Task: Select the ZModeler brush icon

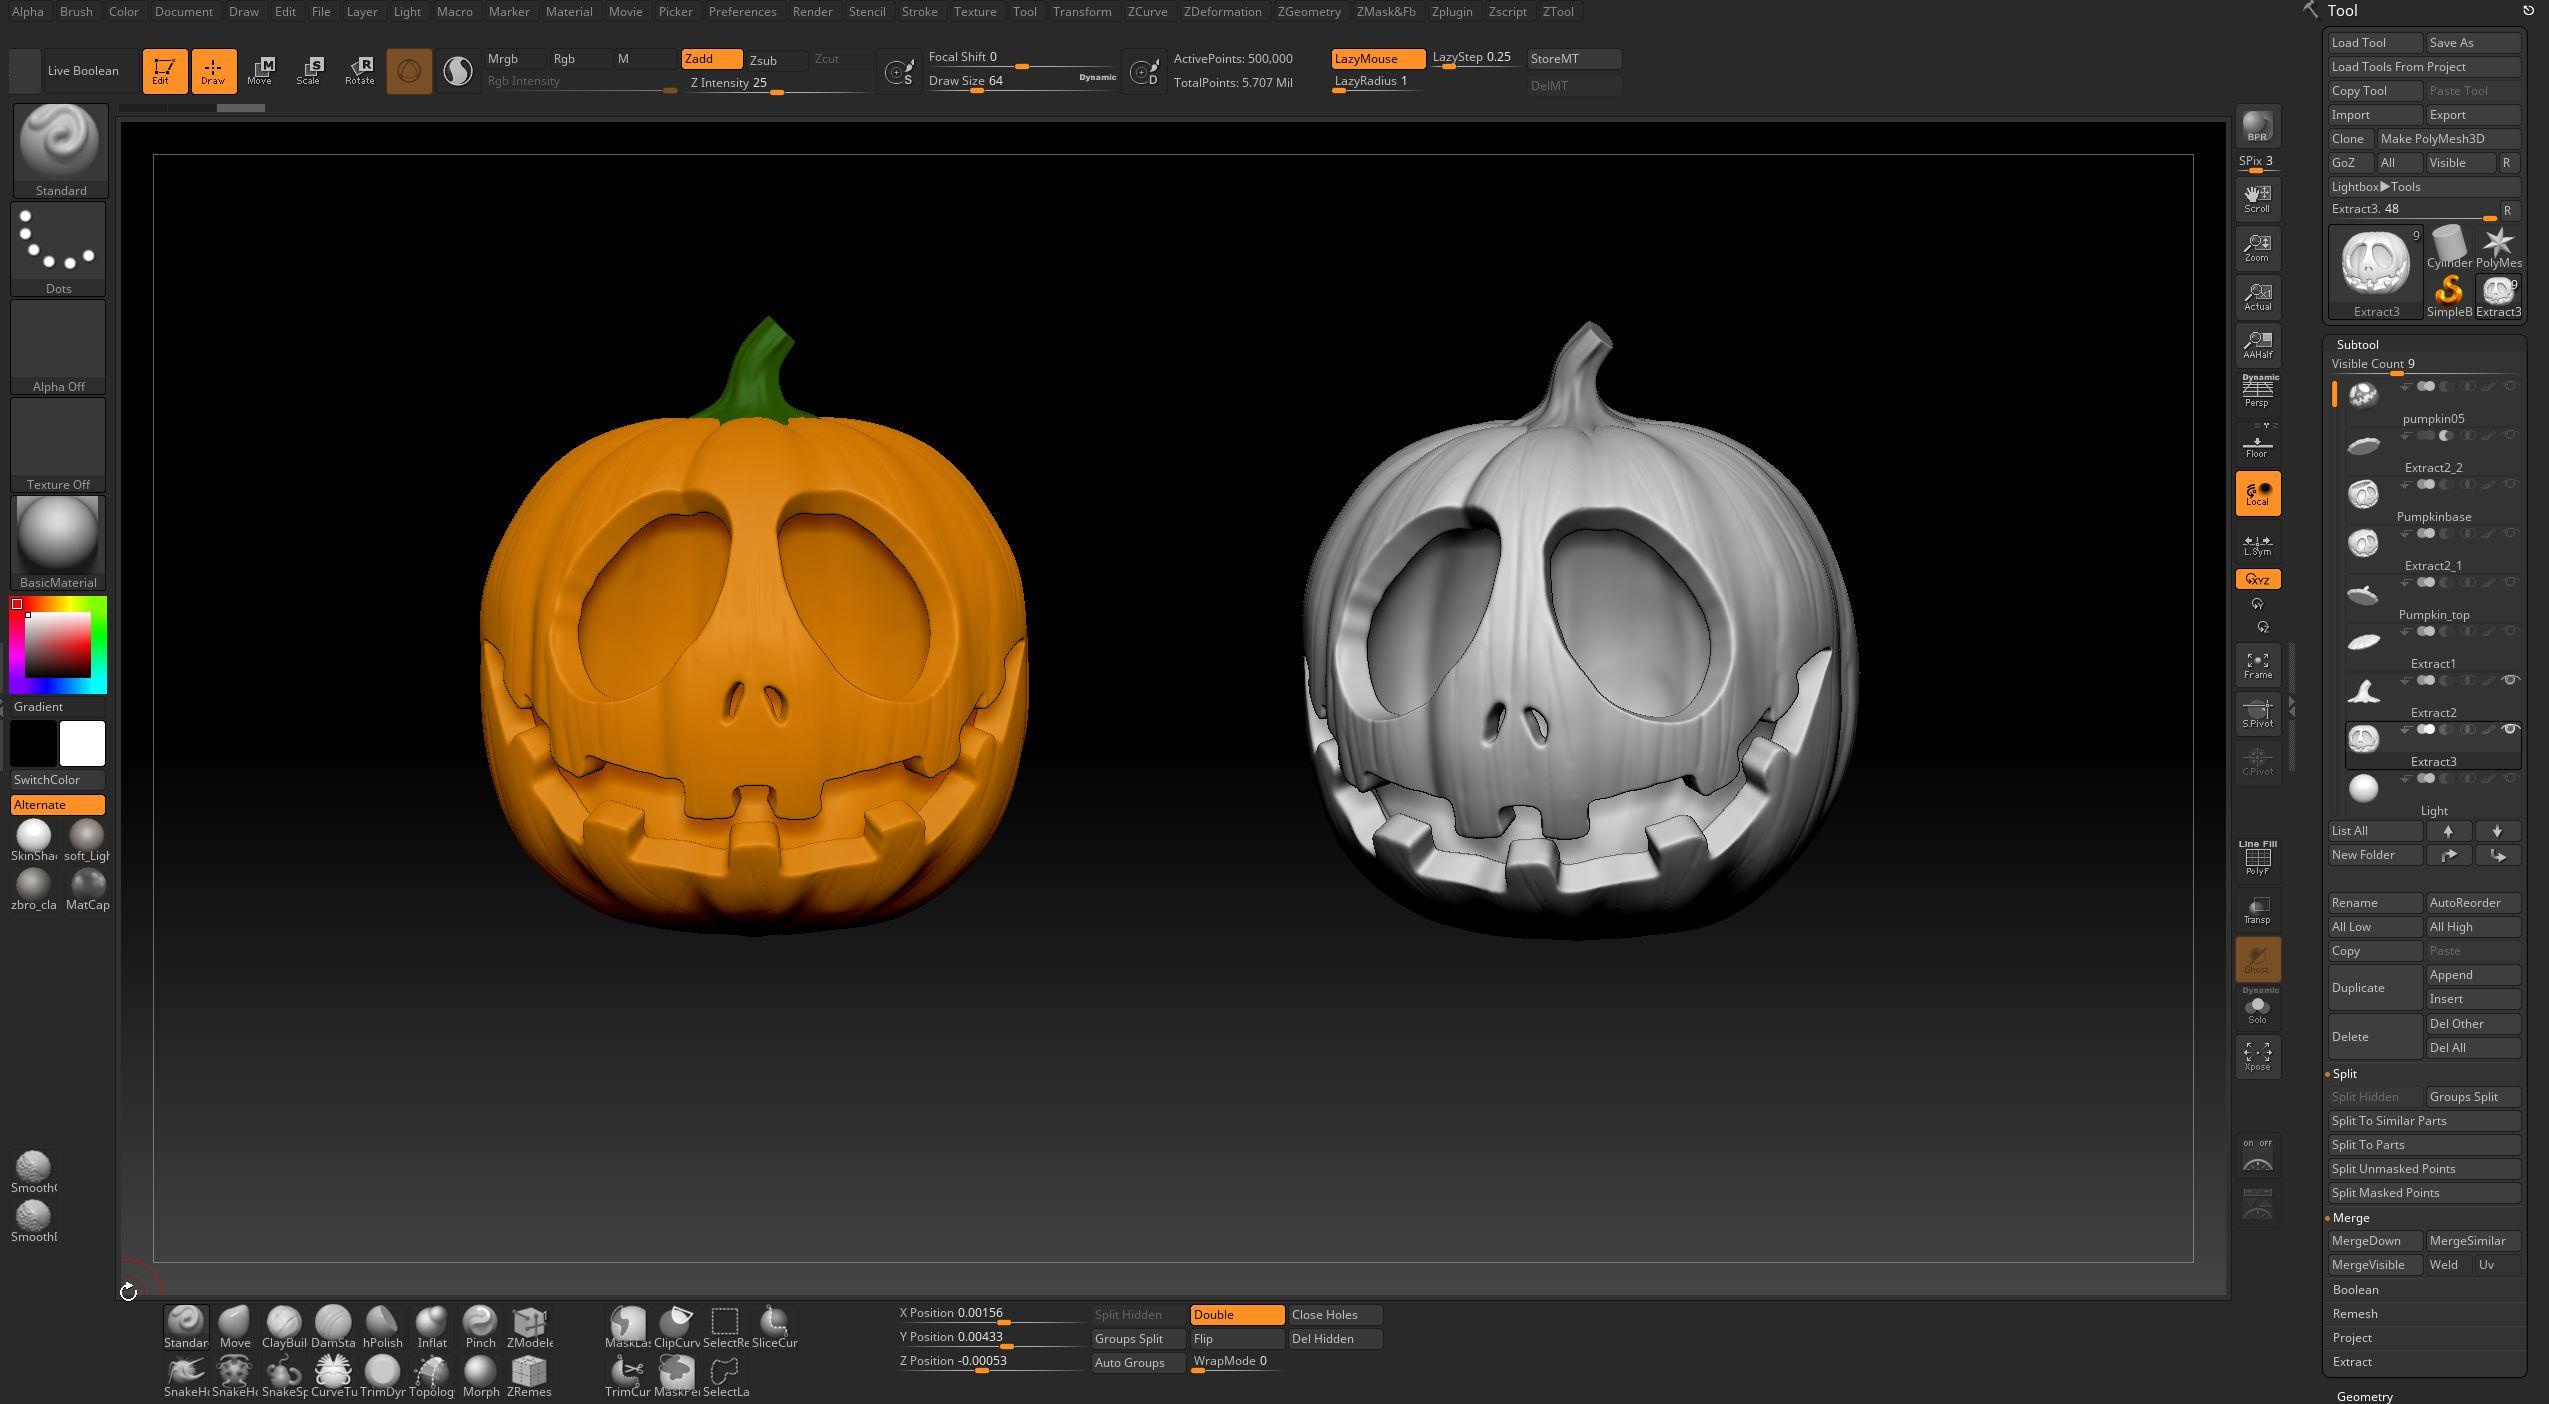Action: pos(529,1327)
